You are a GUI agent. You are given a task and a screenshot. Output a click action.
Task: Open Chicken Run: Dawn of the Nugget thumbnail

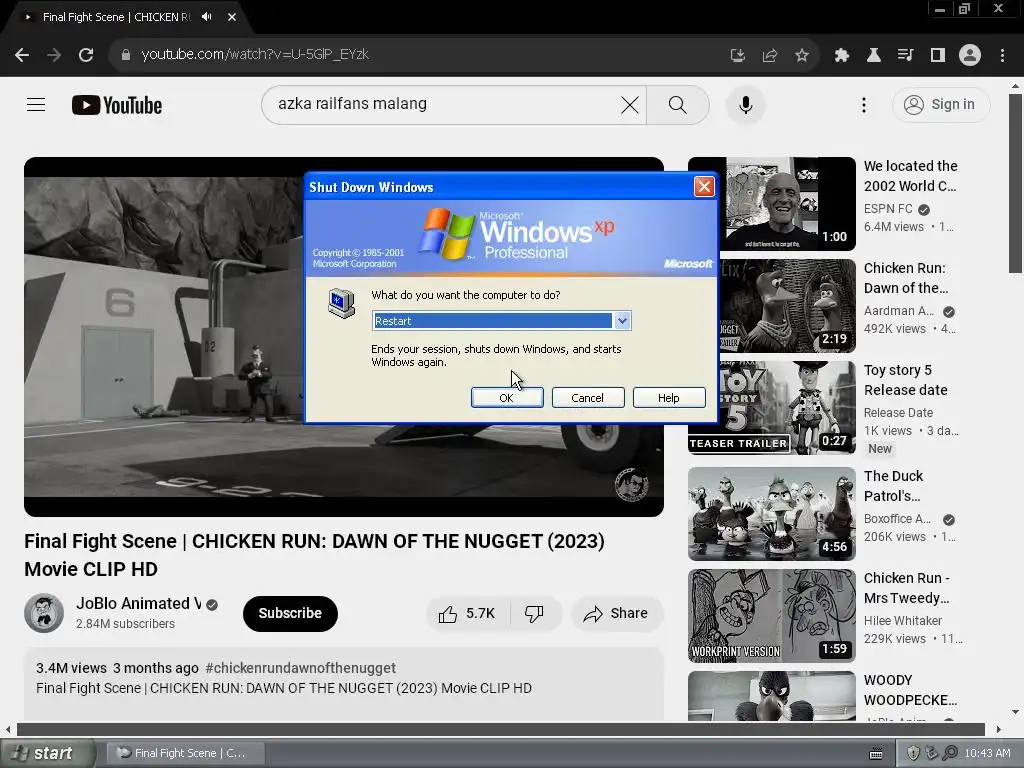772,306
